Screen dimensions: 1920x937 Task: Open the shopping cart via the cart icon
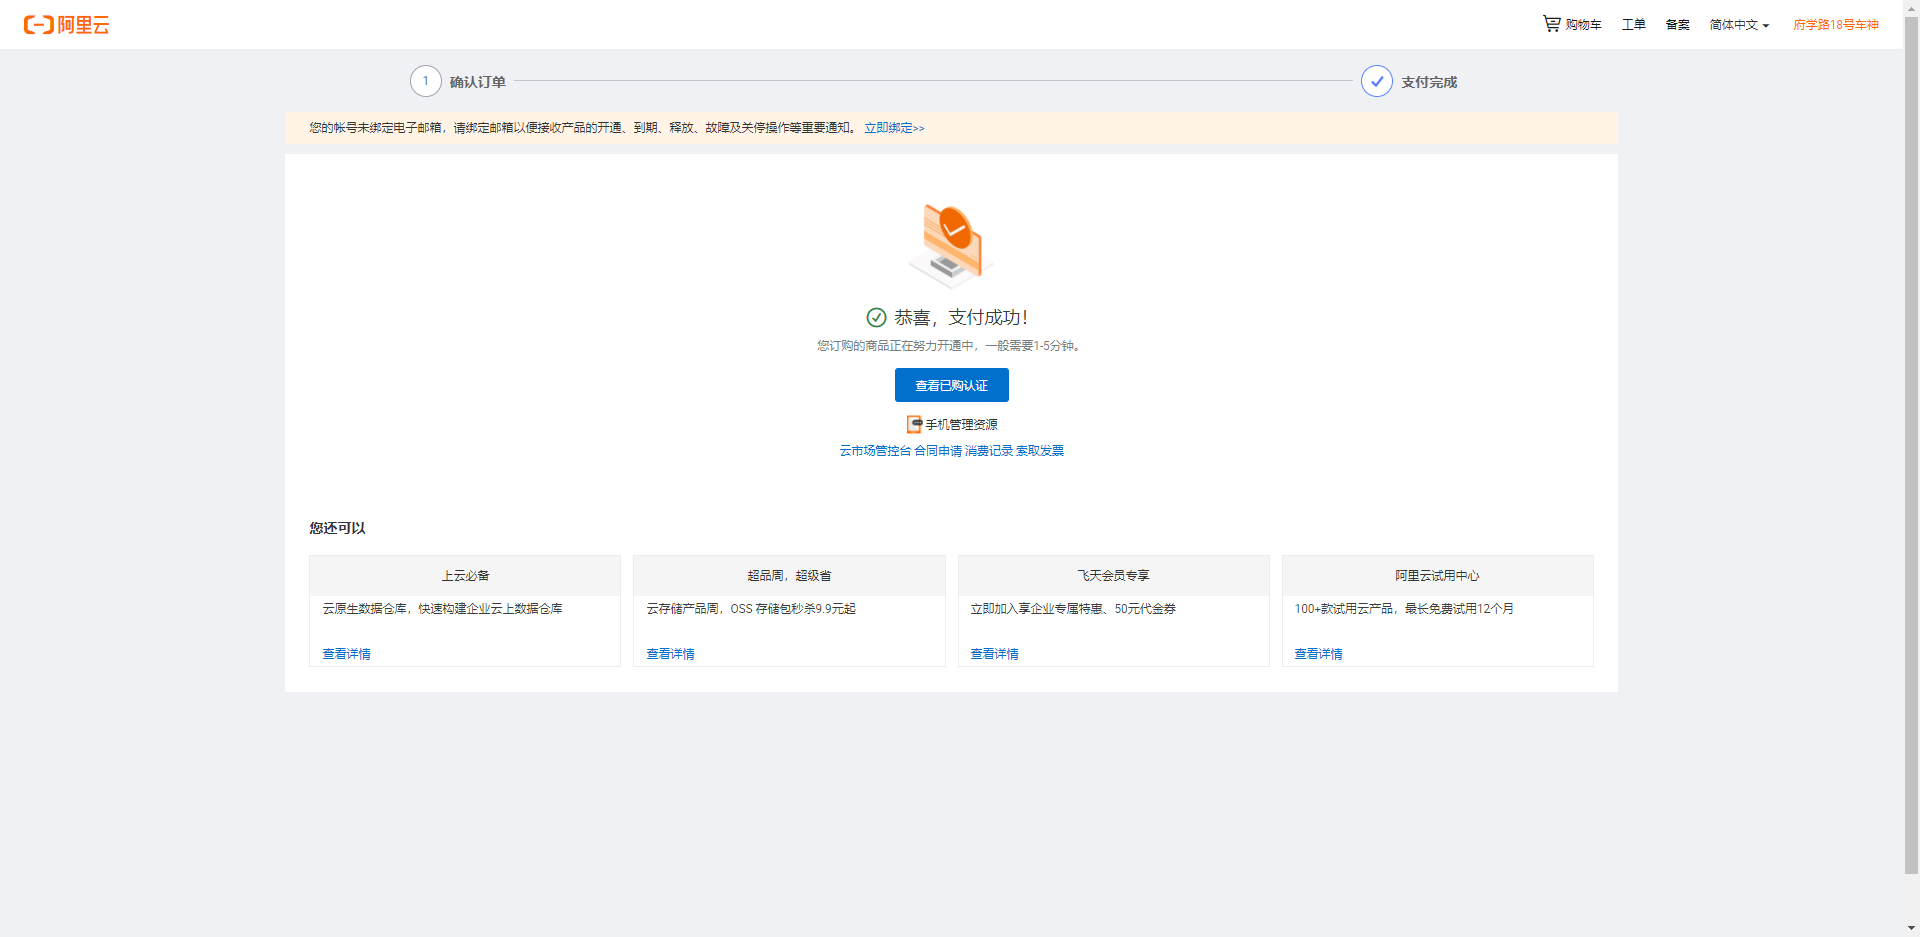click(x=1551, y=22)
